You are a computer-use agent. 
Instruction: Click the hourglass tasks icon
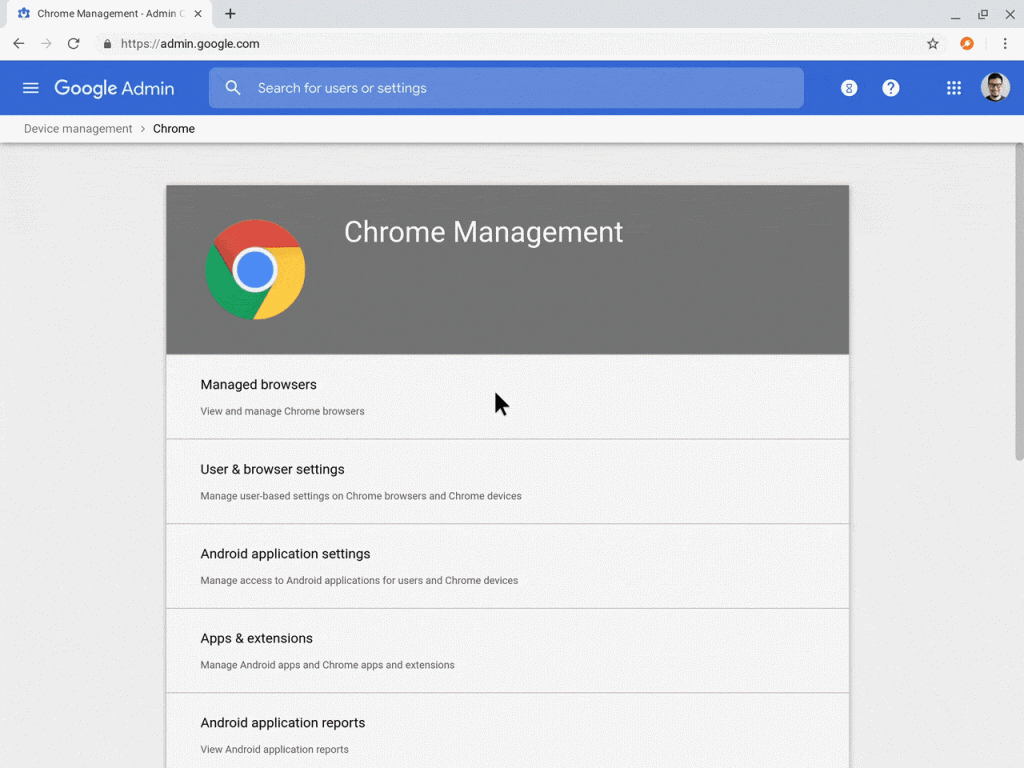pyautogui.click(x=848, y=88)
